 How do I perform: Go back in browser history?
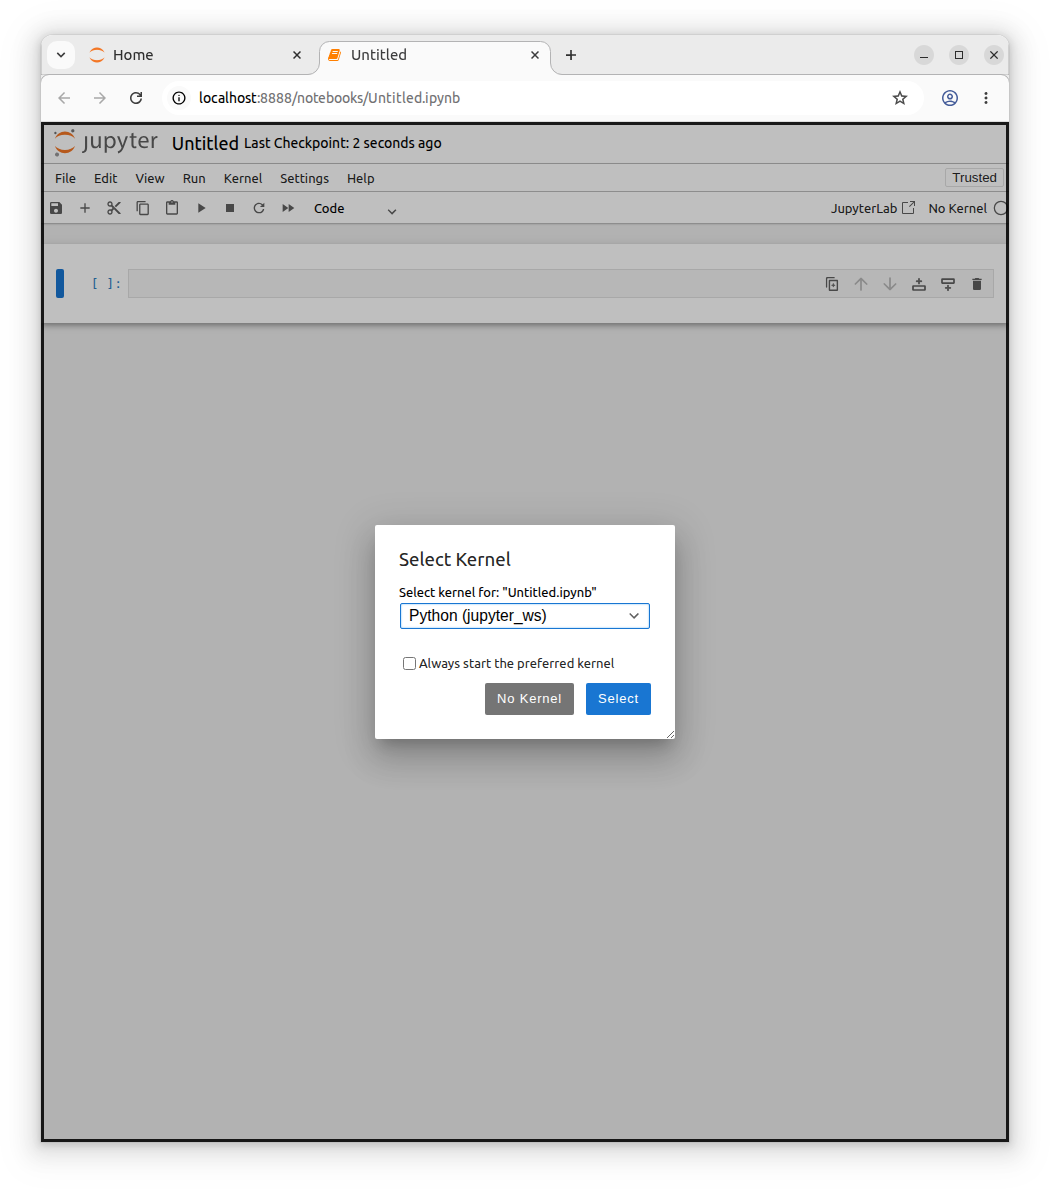[64, 98]
